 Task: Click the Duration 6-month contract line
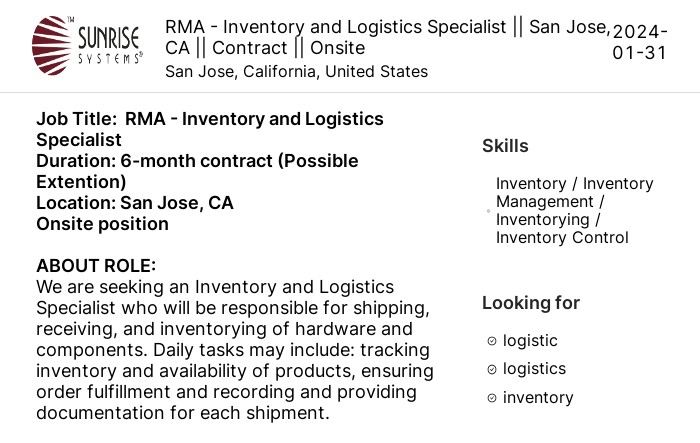click(197, 171)
